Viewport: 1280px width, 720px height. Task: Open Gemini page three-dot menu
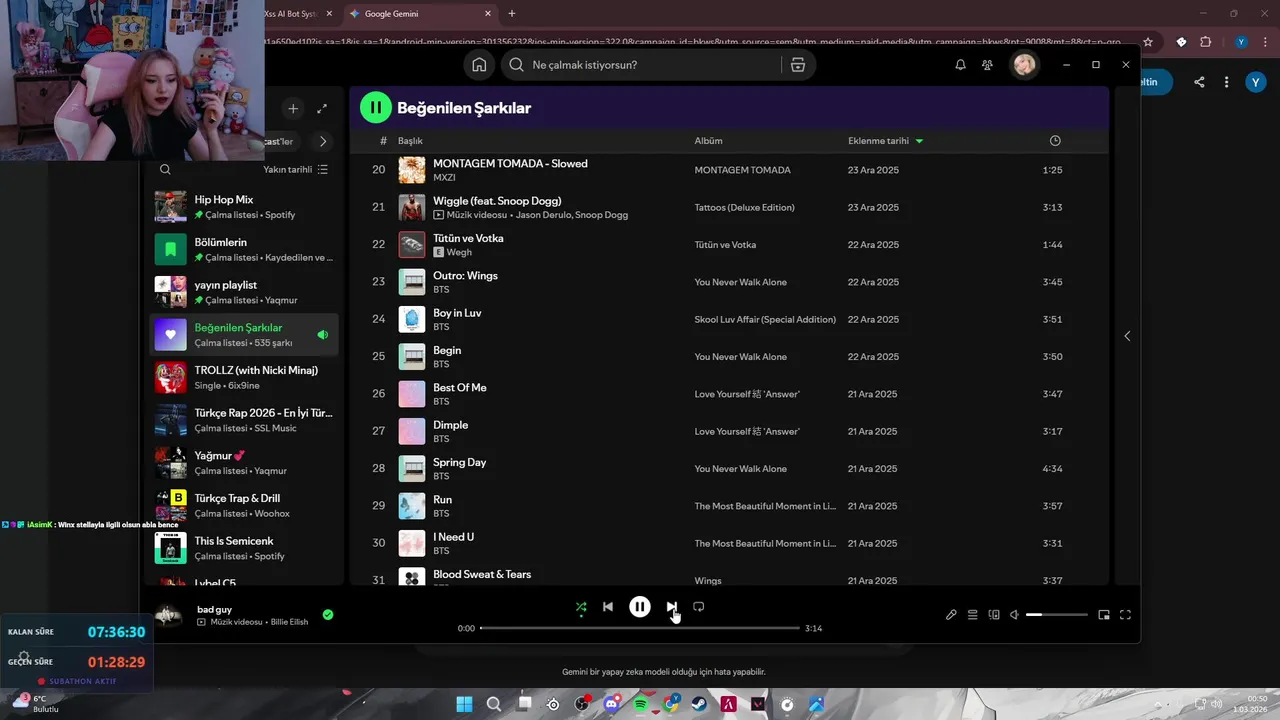[1227, 82]
